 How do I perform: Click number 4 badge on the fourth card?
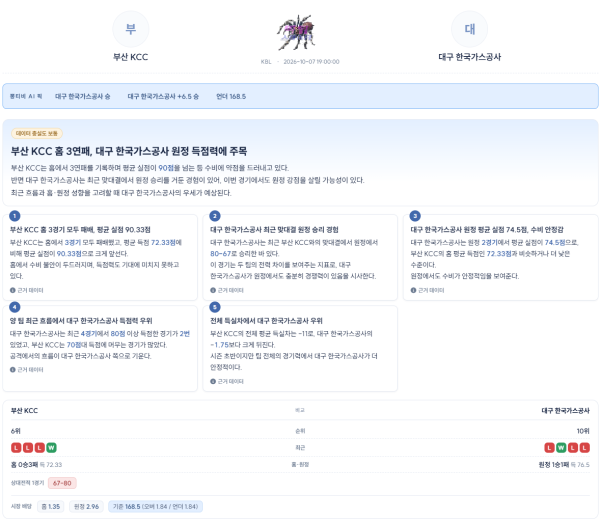(15, 307)
